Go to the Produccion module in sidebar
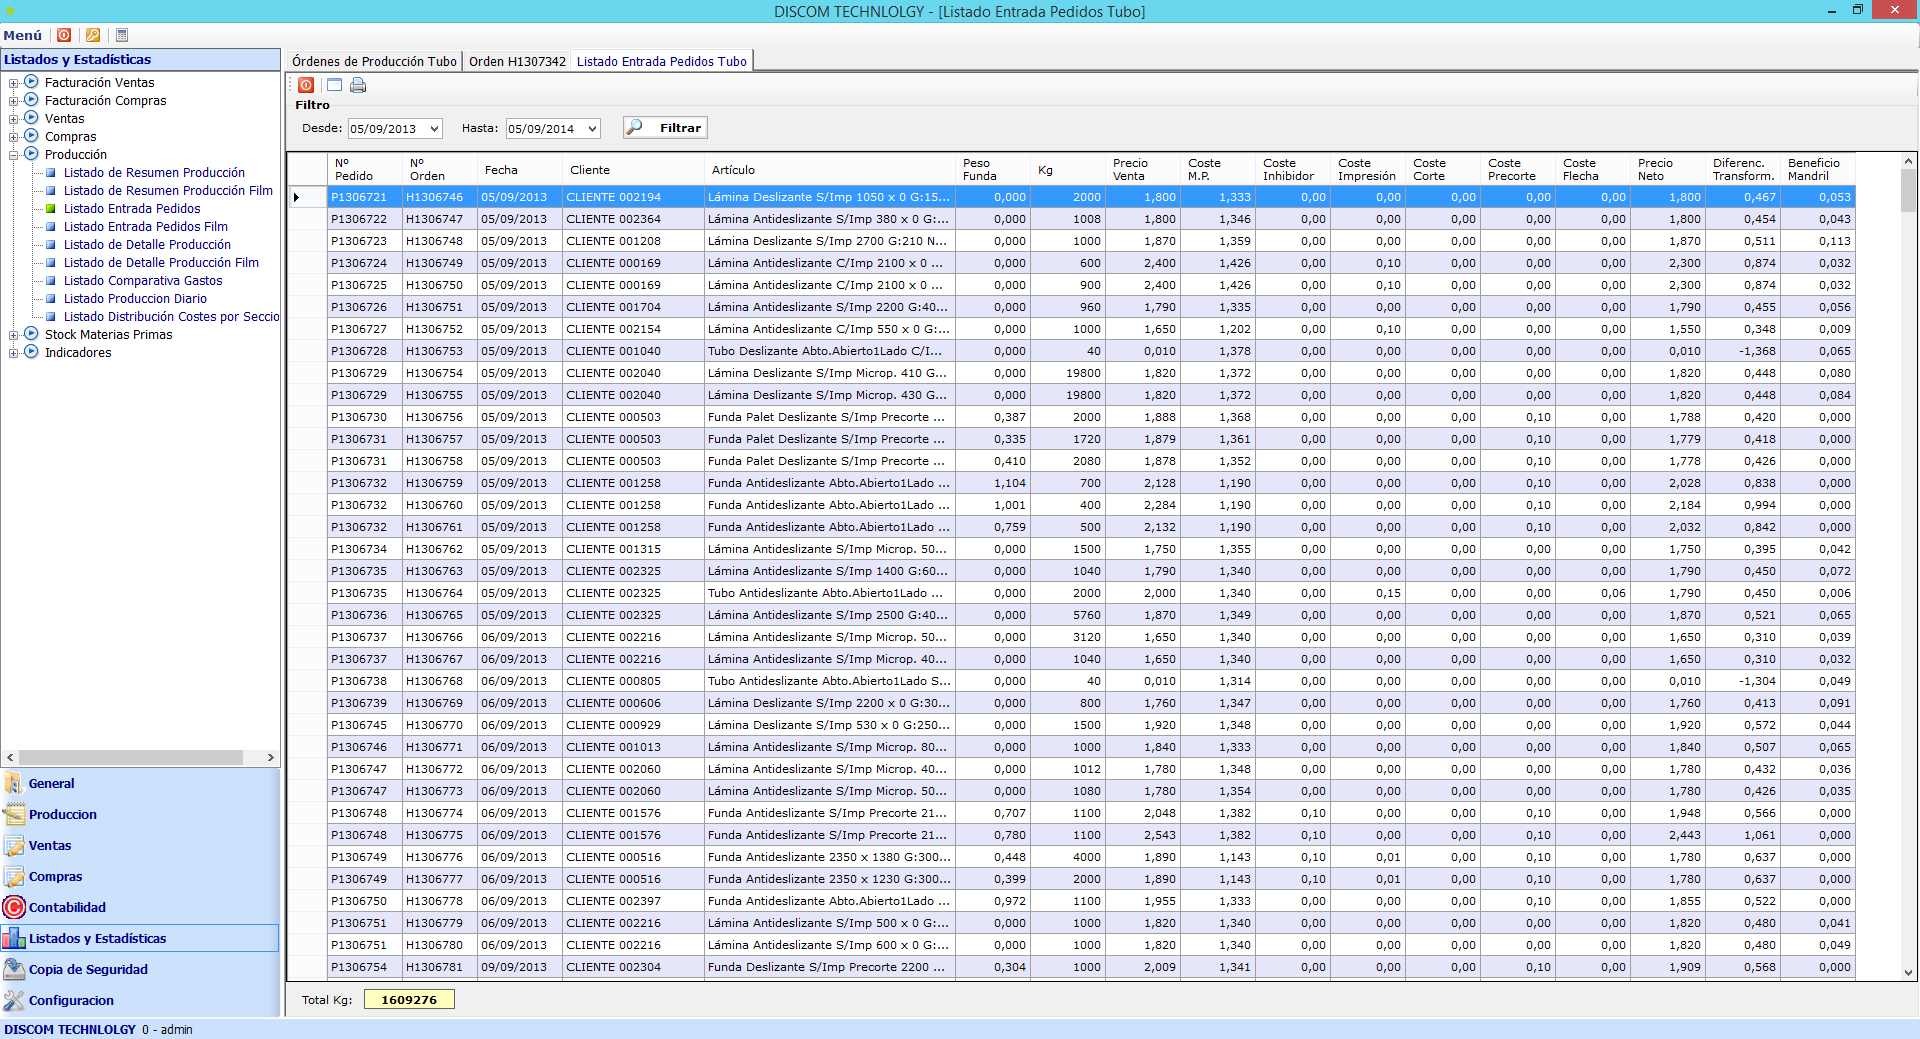 62,814
